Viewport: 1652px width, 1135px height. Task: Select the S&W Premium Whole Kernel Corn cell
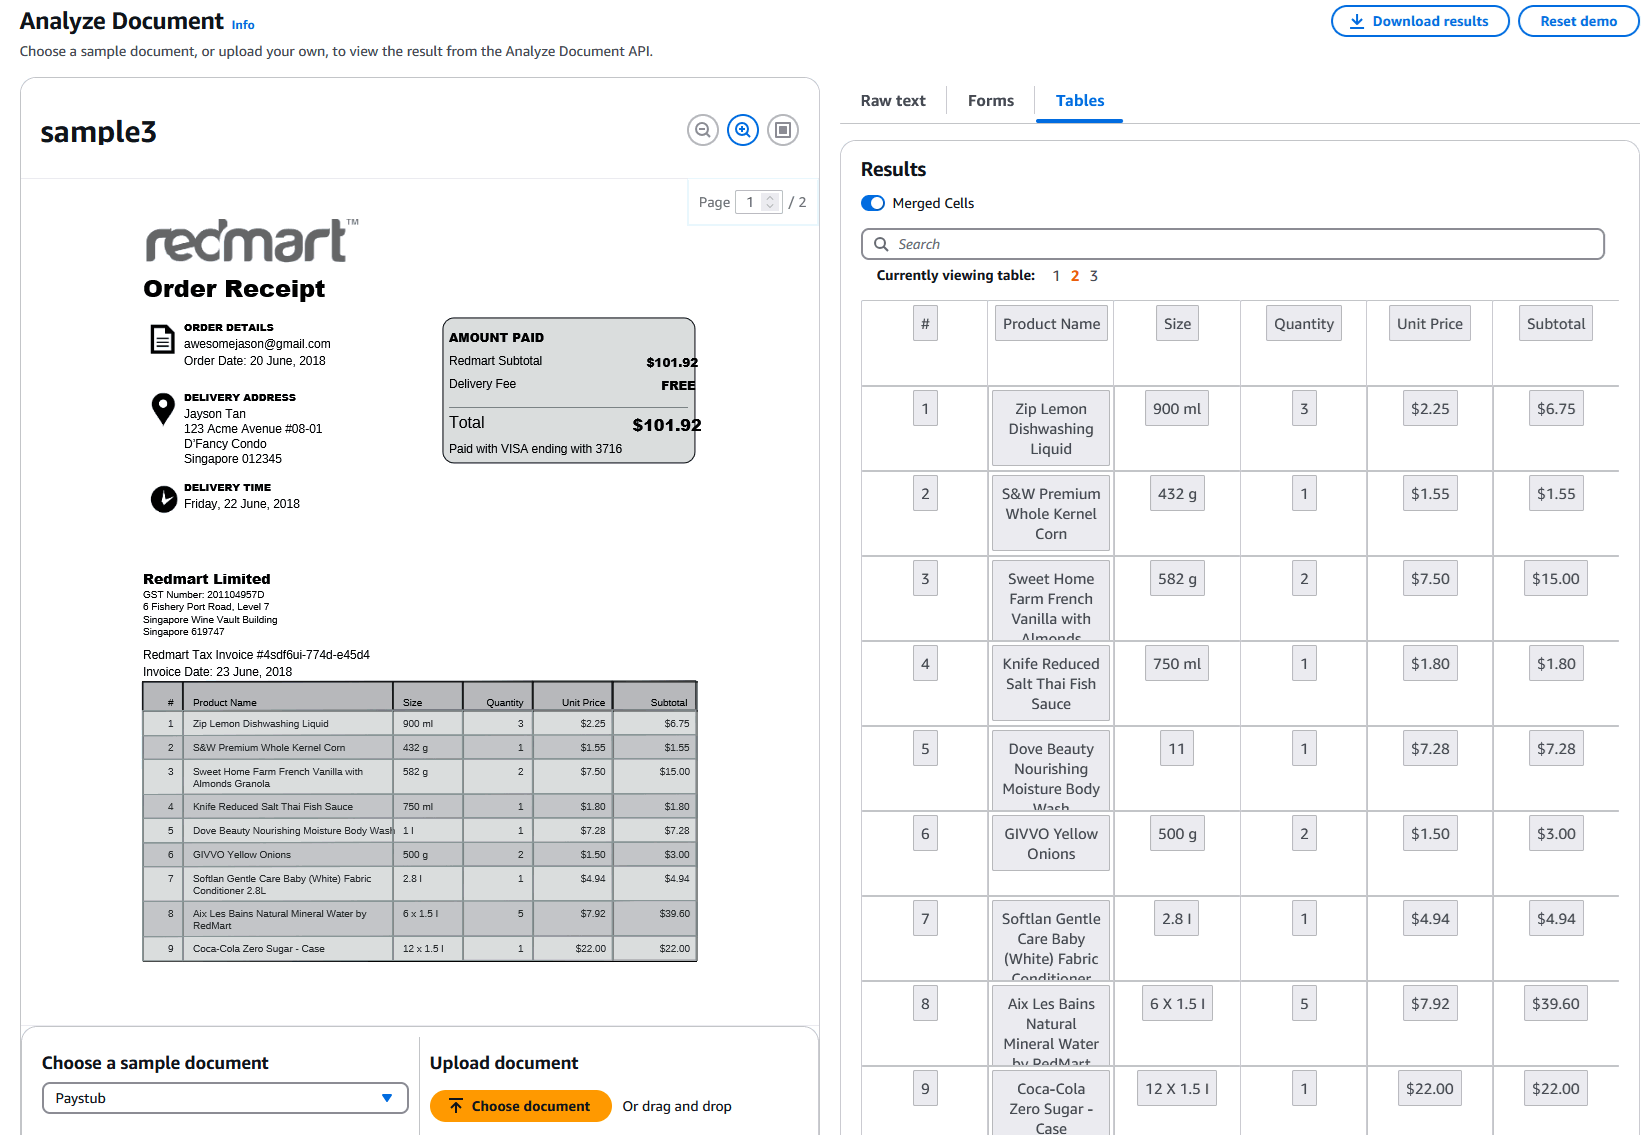[1051, 513]
